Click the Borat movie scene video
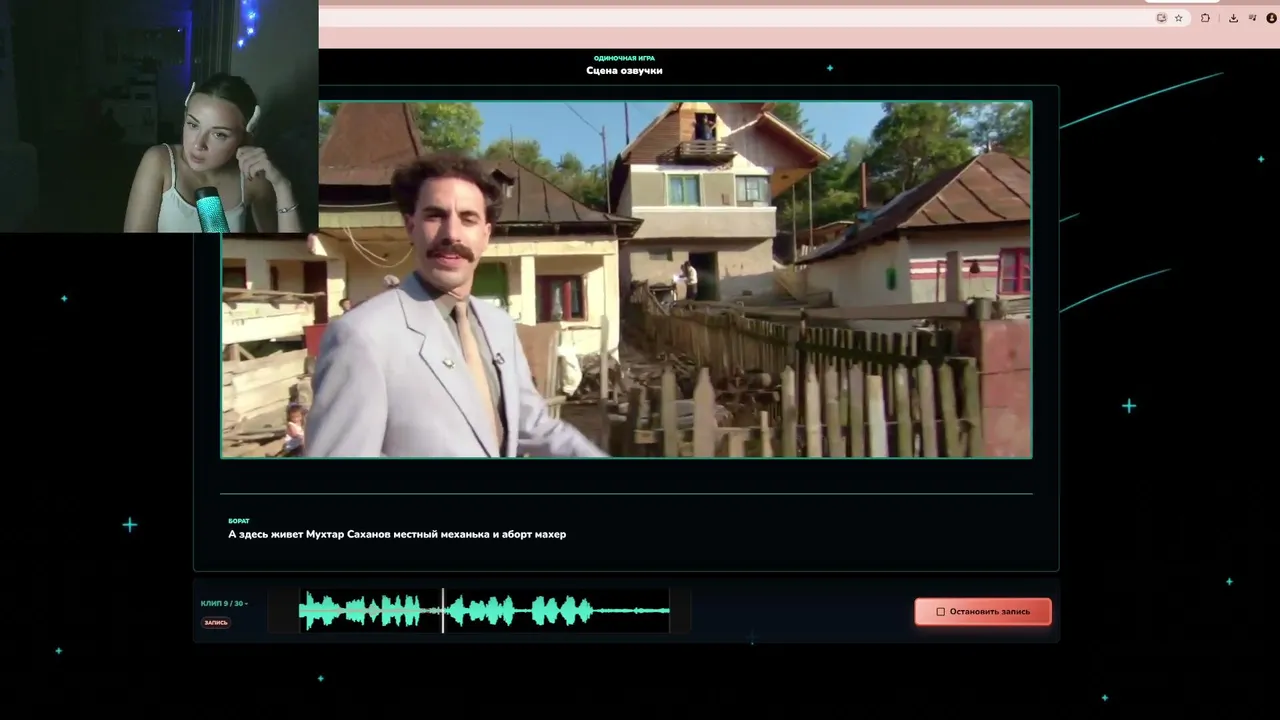This screenshot has width=1280, height=720. click(626, 279)
